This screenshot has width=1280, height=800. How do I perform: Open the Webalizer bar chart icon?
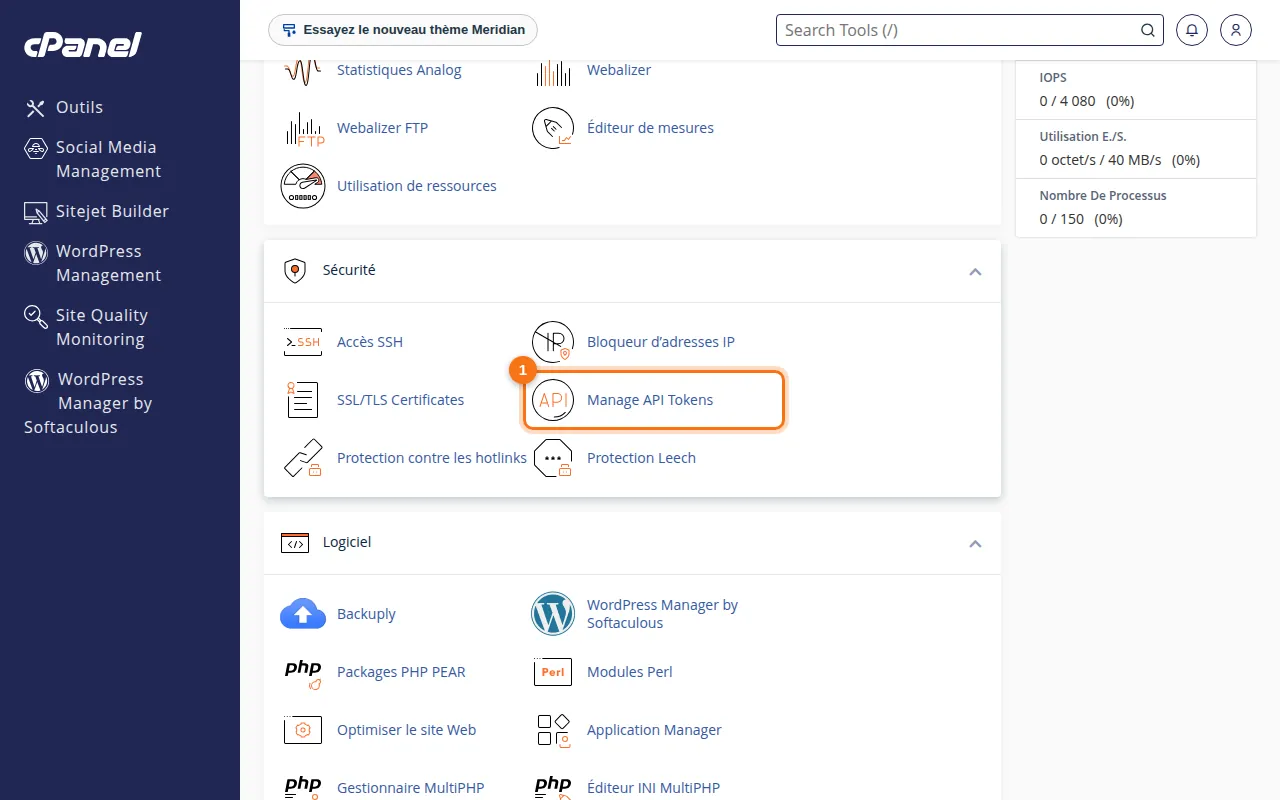(553, 72)
